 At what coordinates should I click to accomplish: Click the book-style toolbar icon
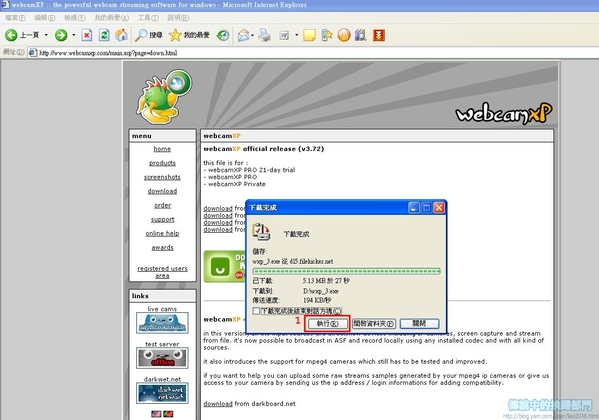coord(361,35)
